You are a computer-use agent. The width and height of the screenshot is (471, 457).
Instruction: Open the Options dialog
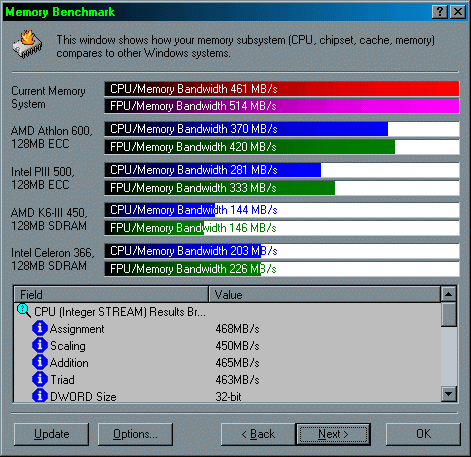pos(135,434)
